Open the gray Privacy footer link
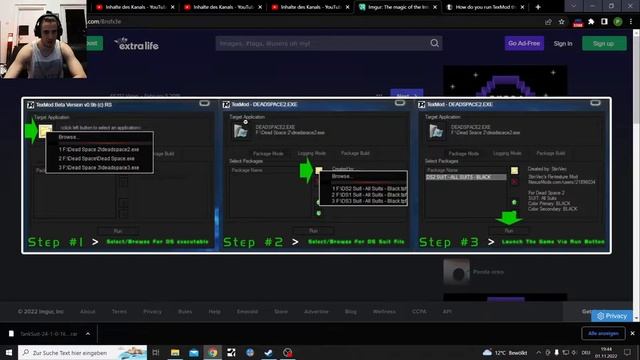Image resolution: width=640 pixels, height=360 pixels. 152,311
